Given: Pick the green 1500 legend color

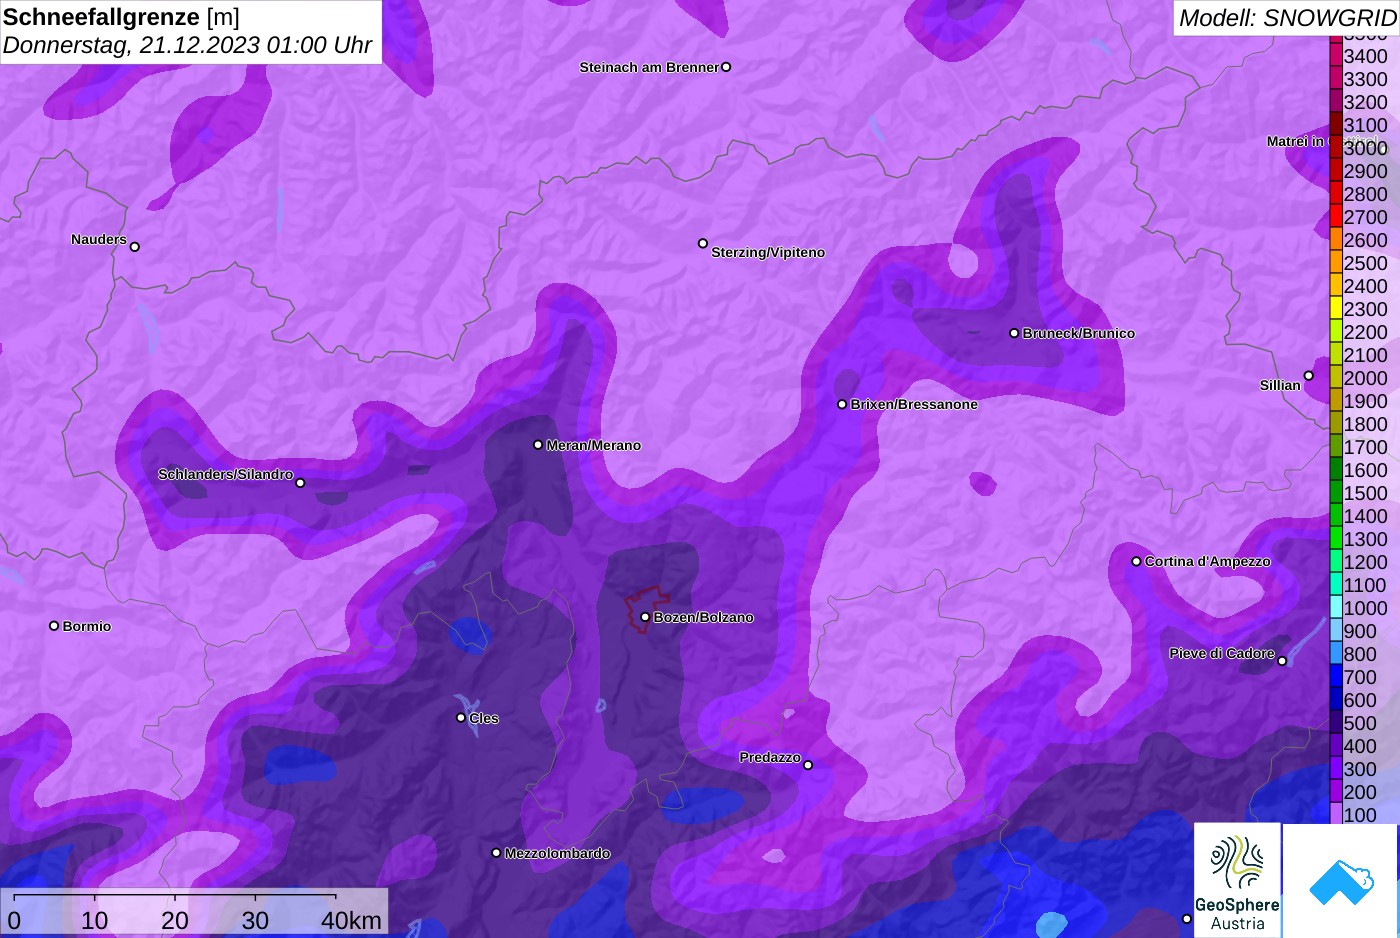Looking at the screenshot, I should pos(1336,492).
